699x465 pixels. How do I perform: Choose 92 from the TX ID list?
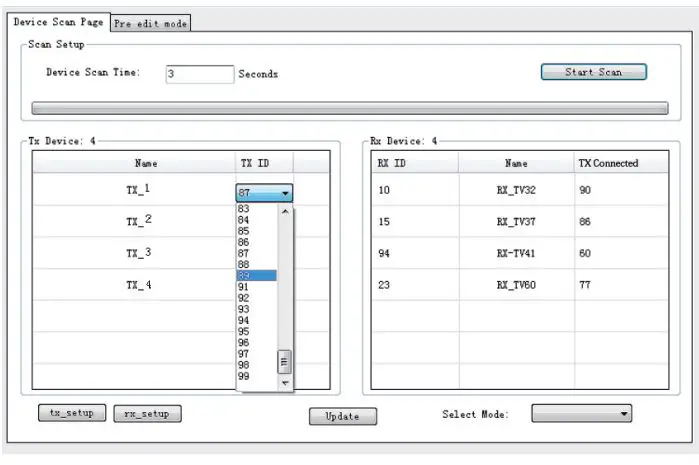[x=256, y=298]
